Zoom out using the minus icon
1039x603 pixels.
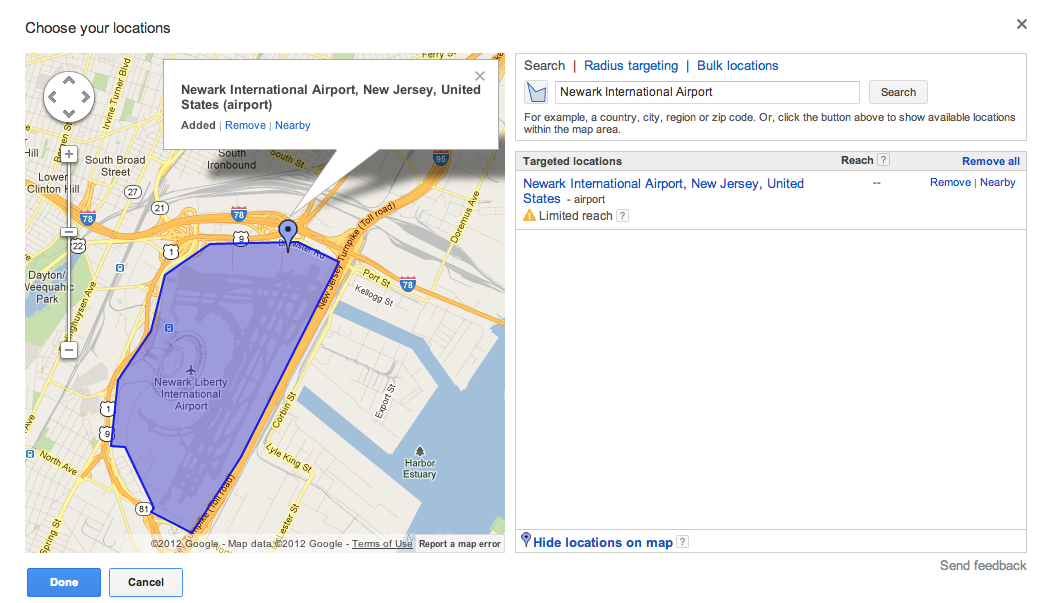point(68,350)
